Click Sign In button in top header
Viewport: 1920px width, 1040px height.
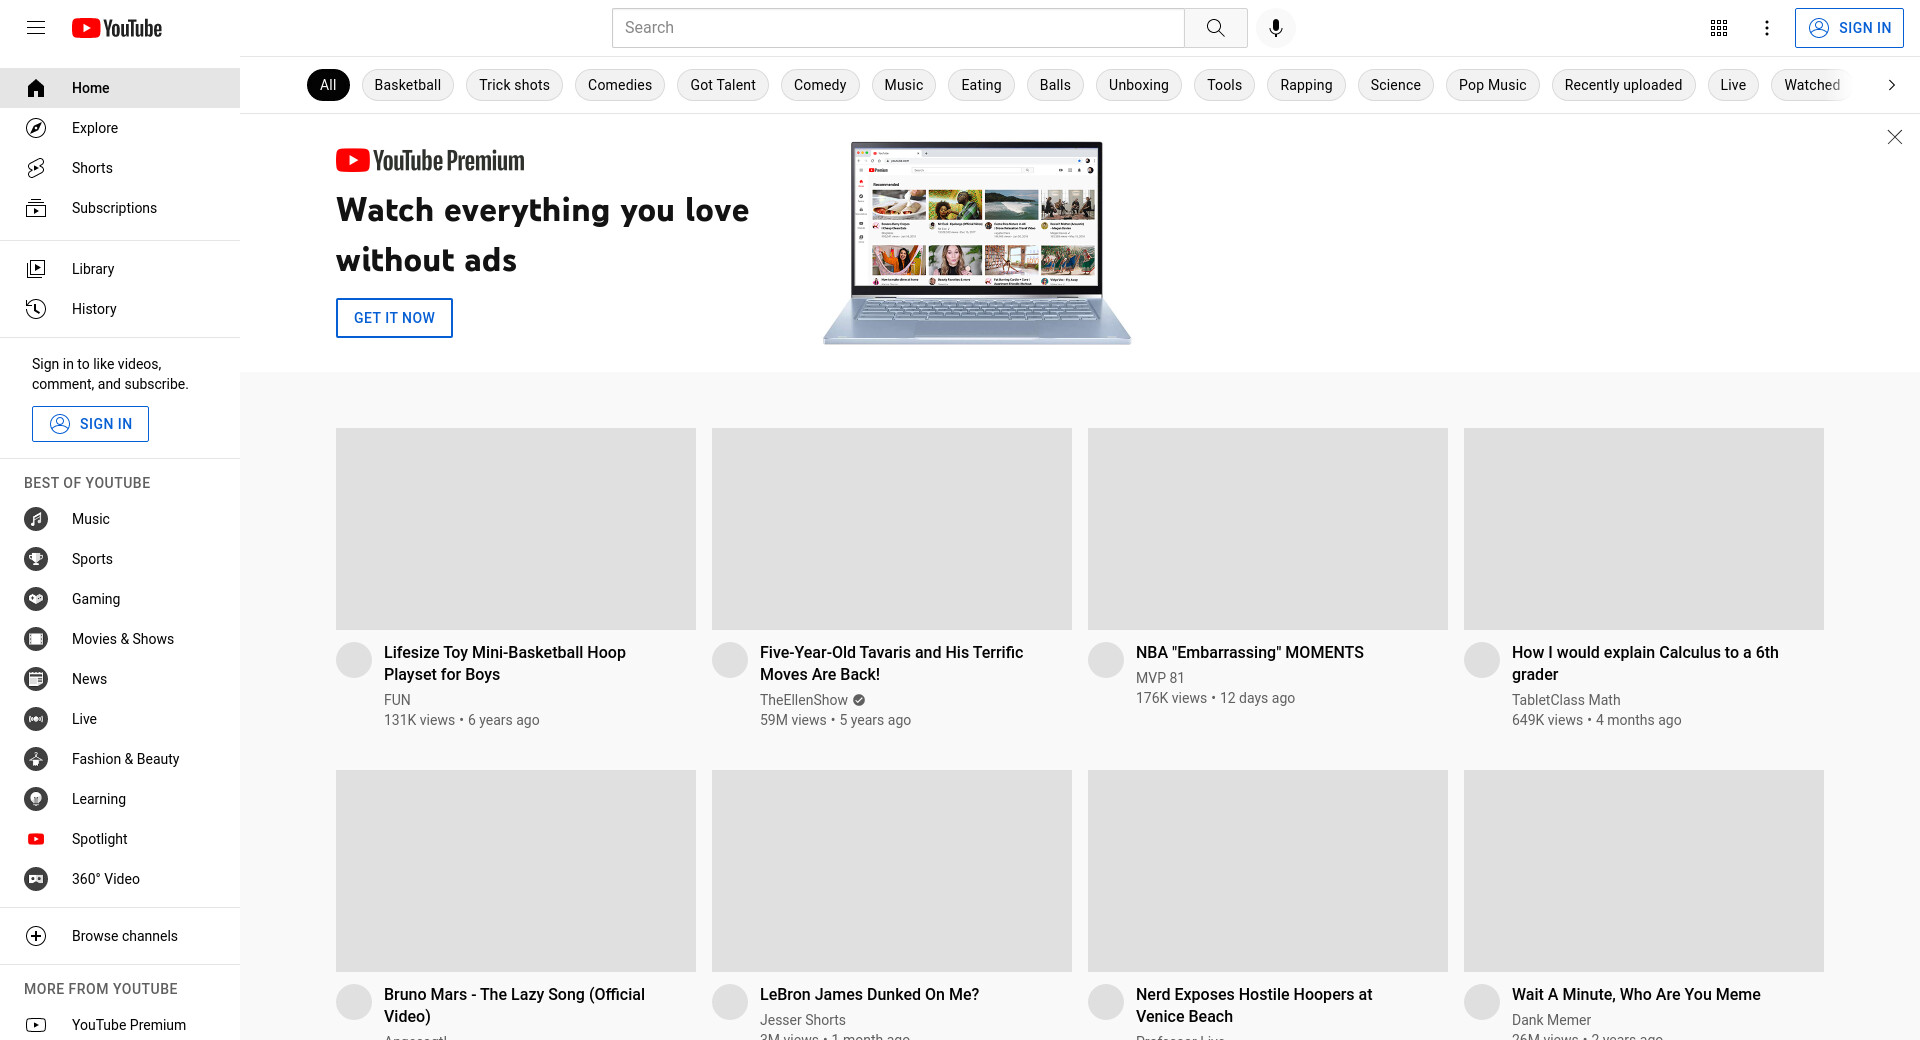(x=1849, y=28)
